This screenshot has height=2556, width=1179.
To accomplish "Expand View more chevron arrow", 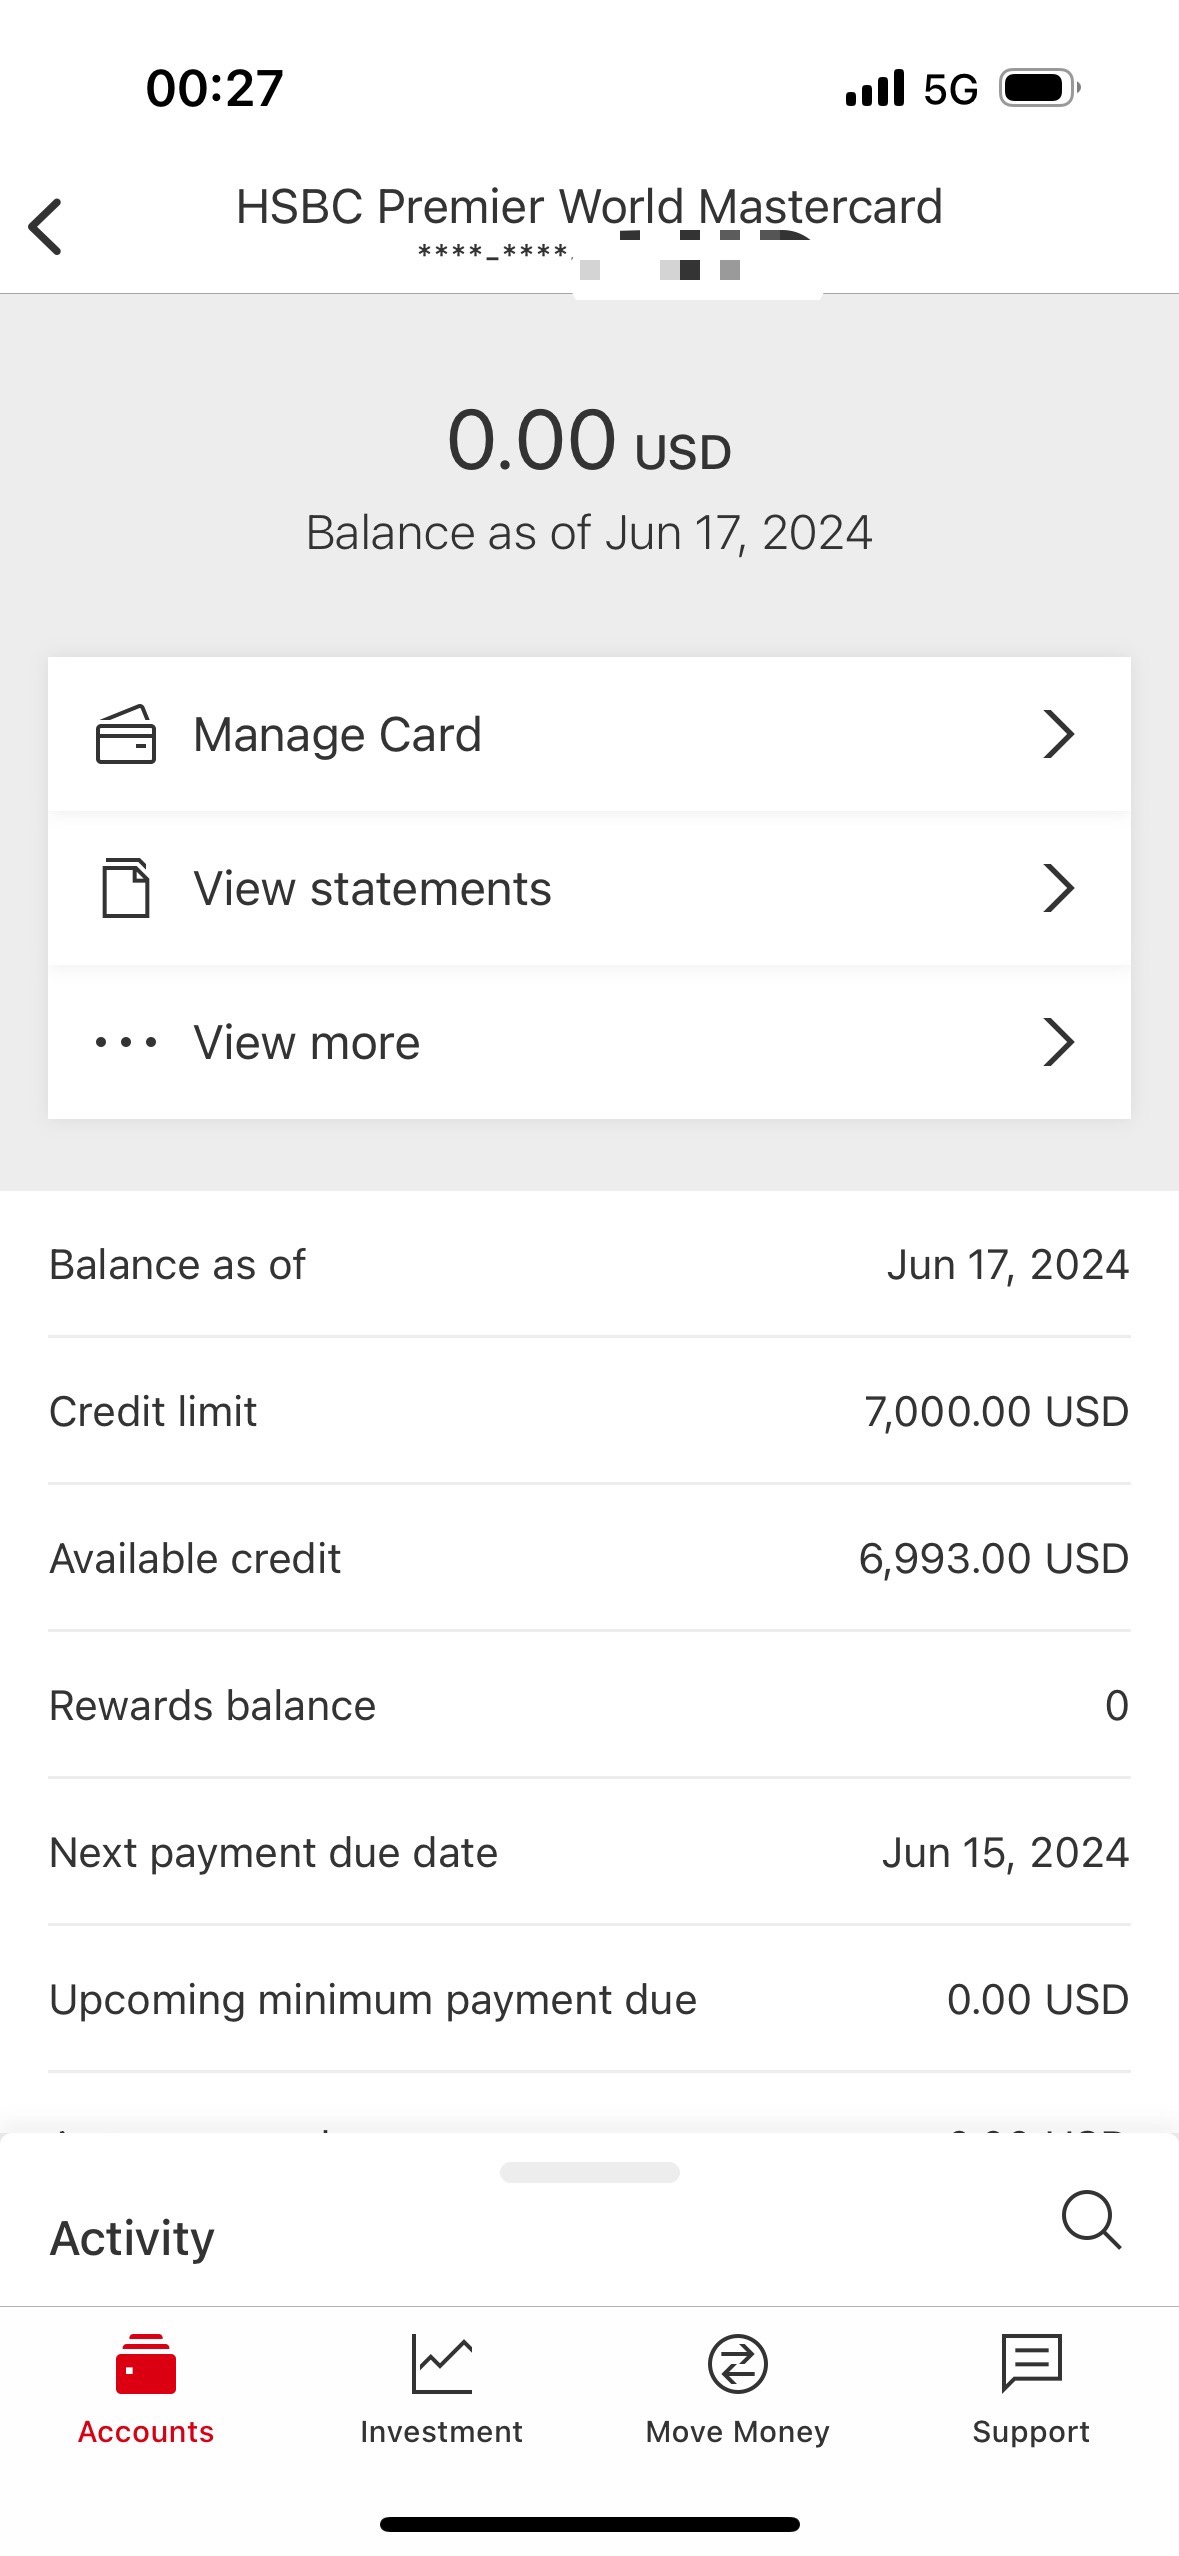I will [1059, 1042].
